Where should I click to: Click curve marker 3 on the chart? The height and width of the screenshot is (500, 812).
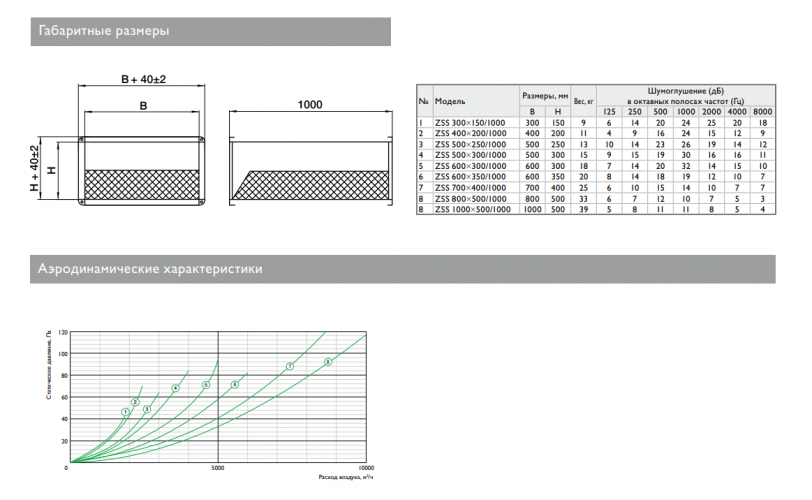[x=147, y=409]
